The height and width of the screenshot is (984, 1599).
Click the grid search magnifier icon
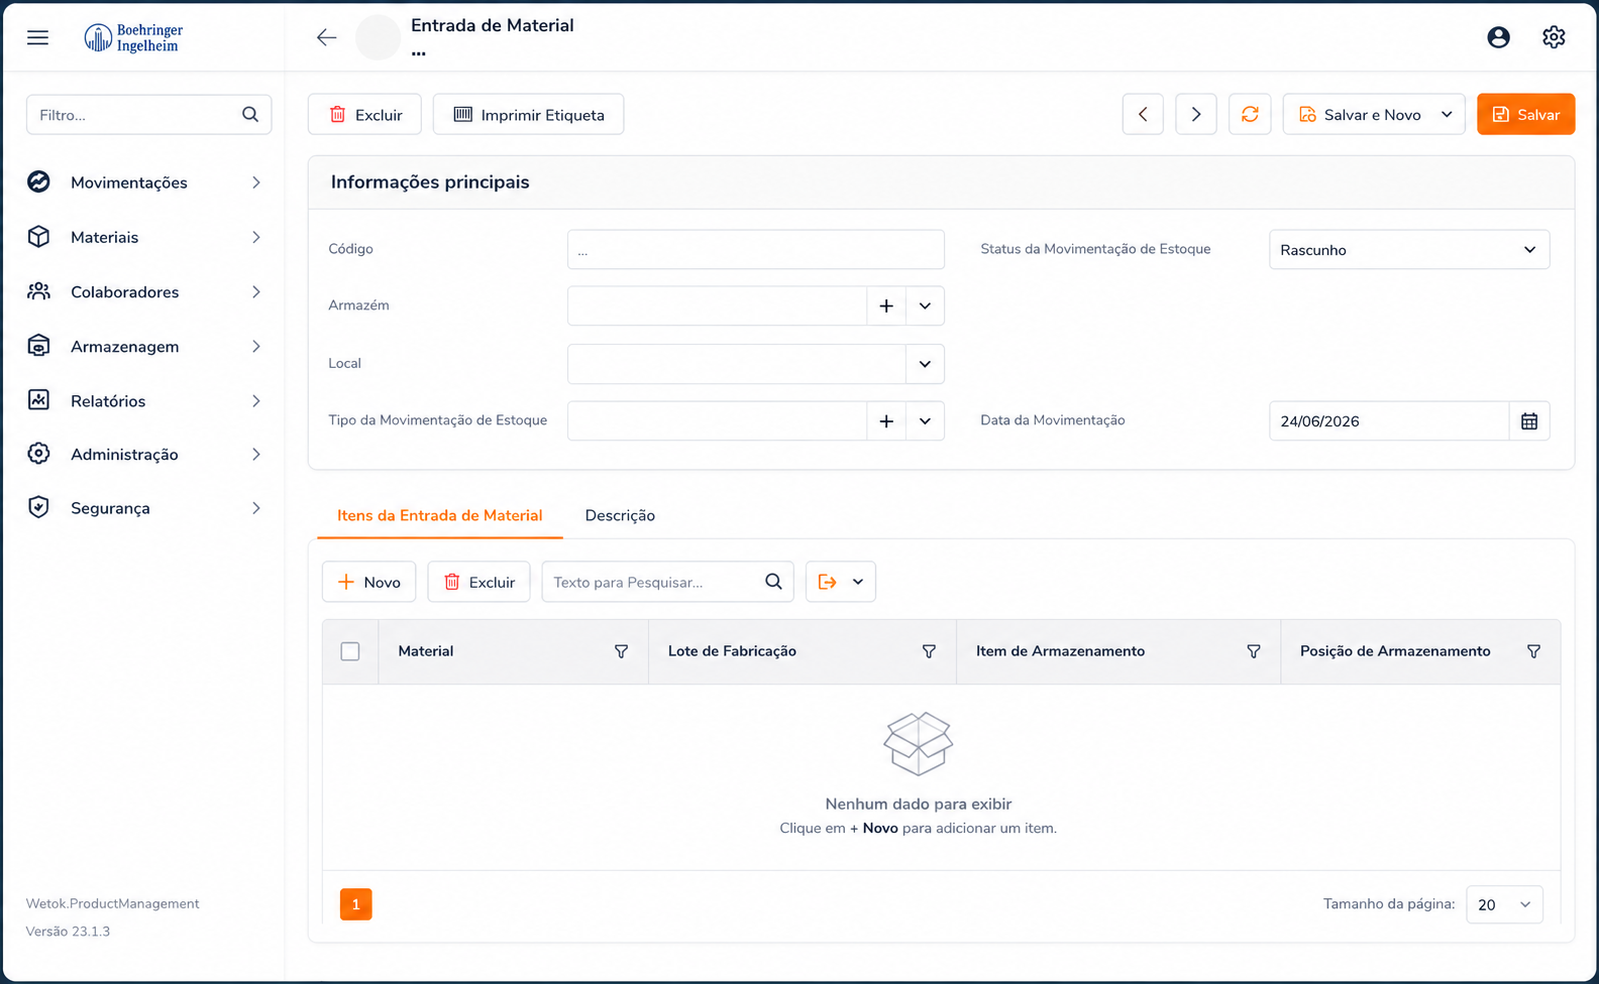point(773,582)
